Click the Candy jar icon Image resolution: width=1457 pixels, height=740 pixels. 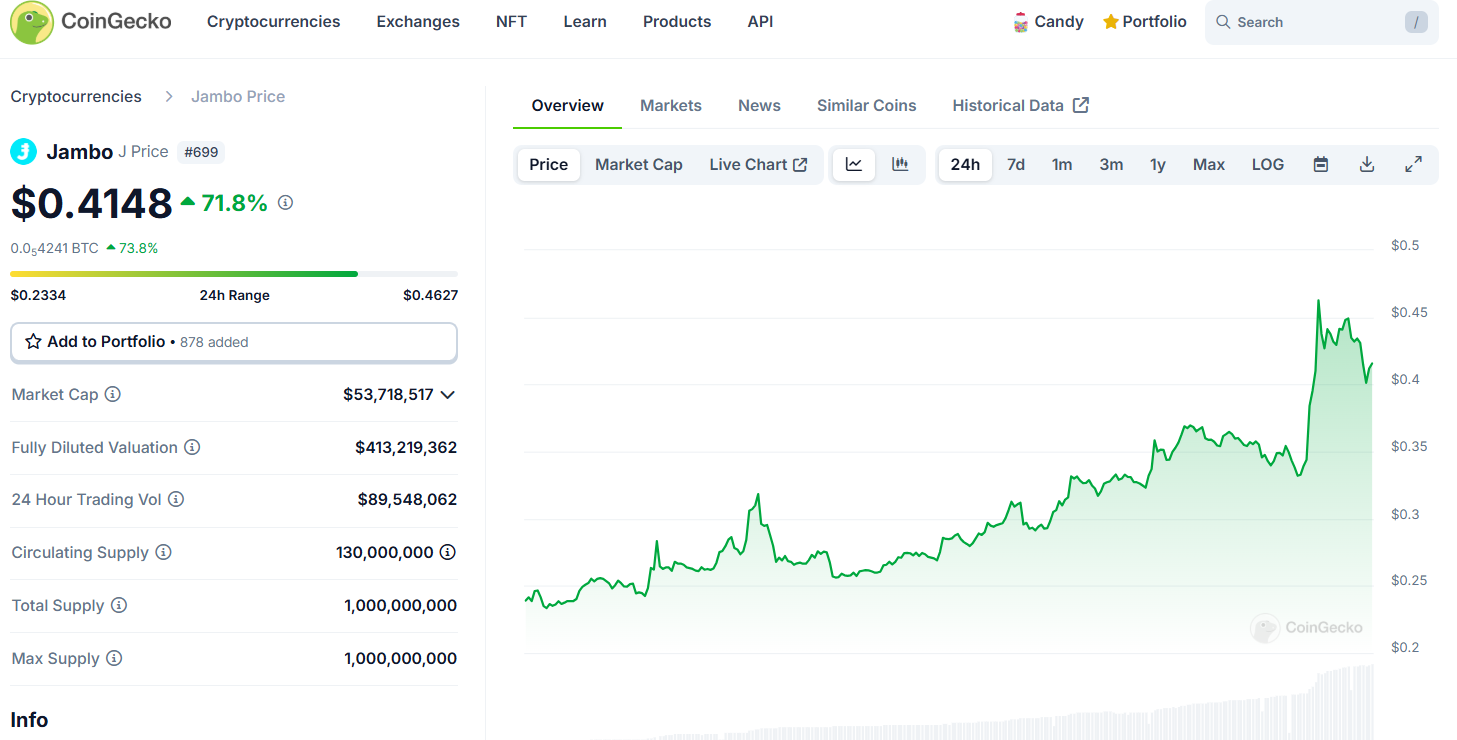pos(1020,22)
